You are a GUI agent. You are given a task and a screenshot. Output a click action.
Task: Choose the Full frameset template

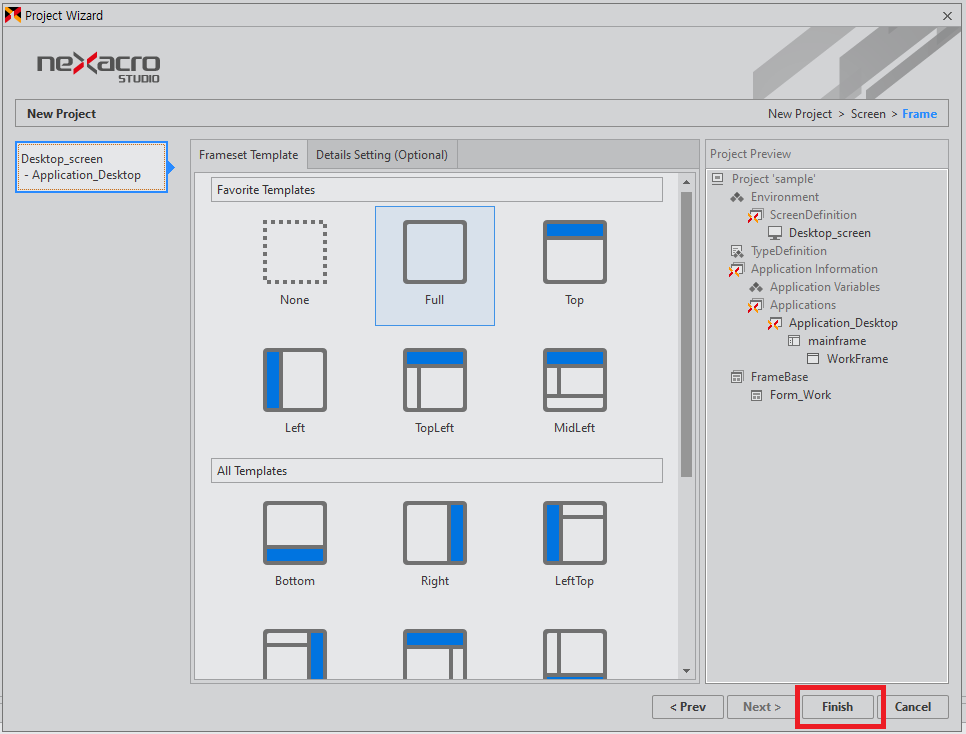coord(434,253)
